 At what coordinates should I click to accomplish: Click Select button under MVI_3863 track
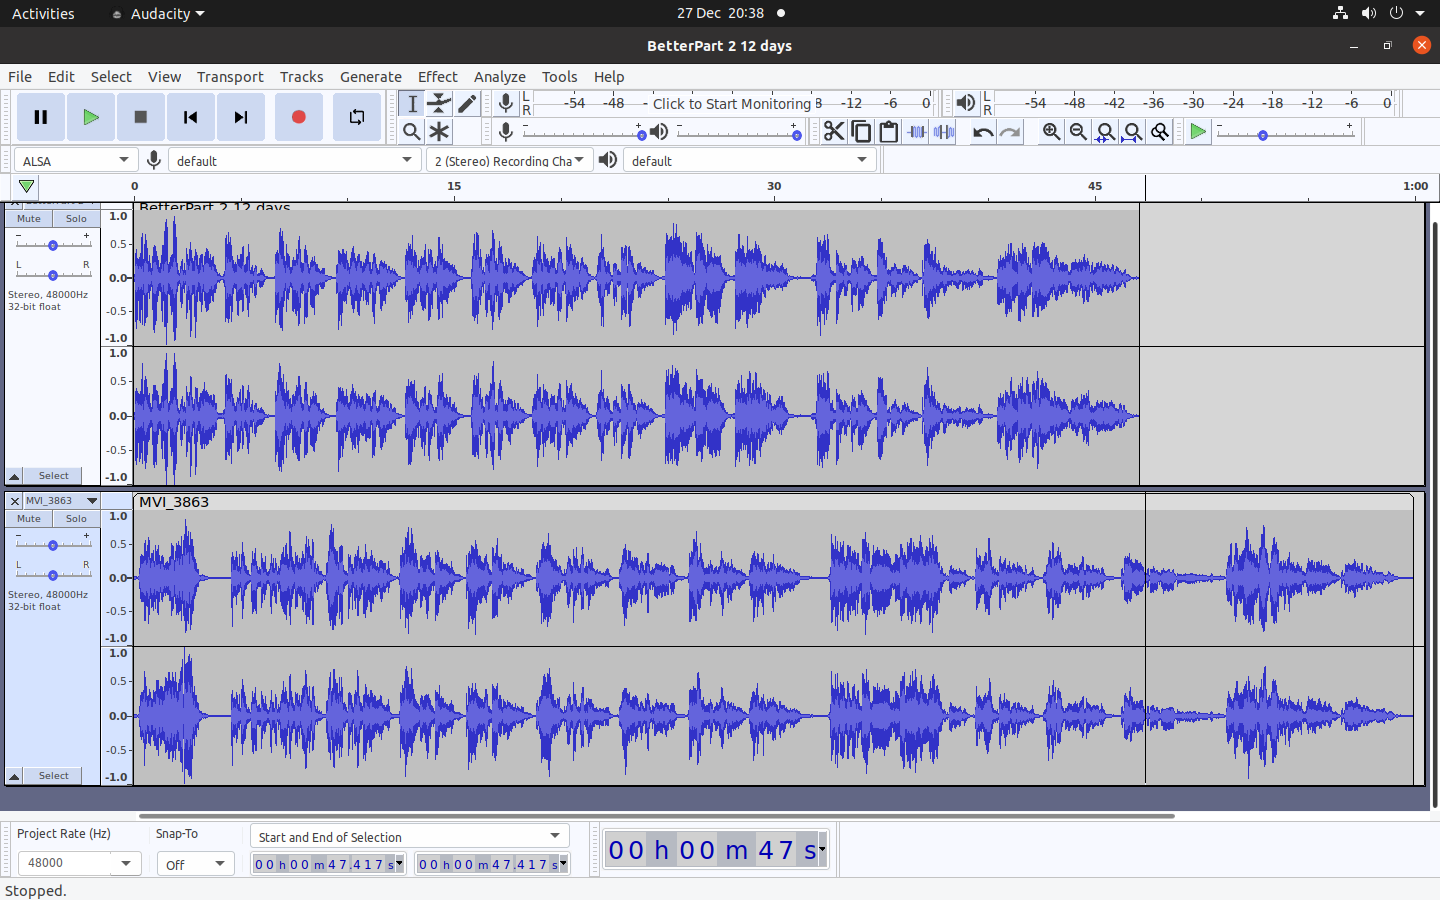click(x=53, y=776)
